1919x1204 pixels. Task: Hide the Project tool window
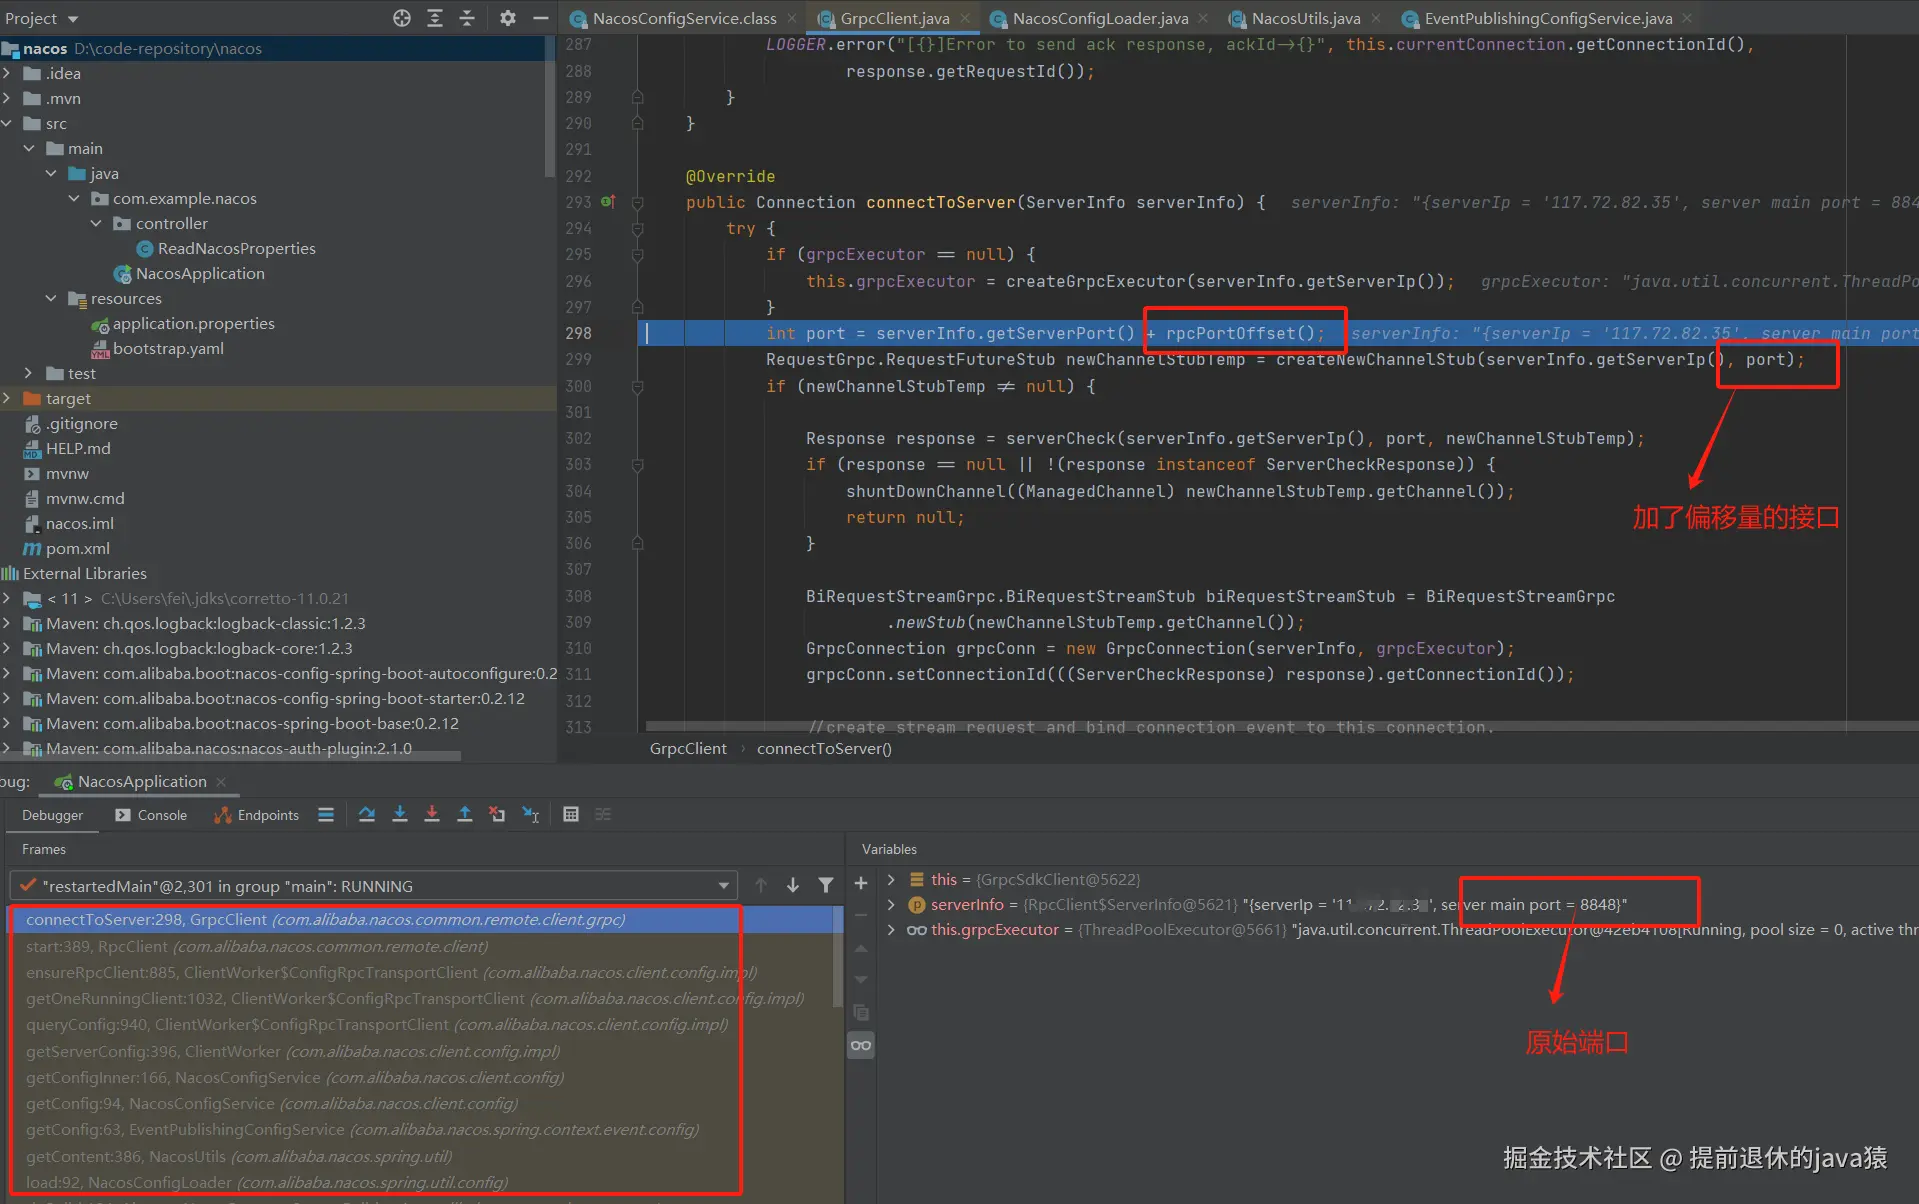(x=541, y=18)
